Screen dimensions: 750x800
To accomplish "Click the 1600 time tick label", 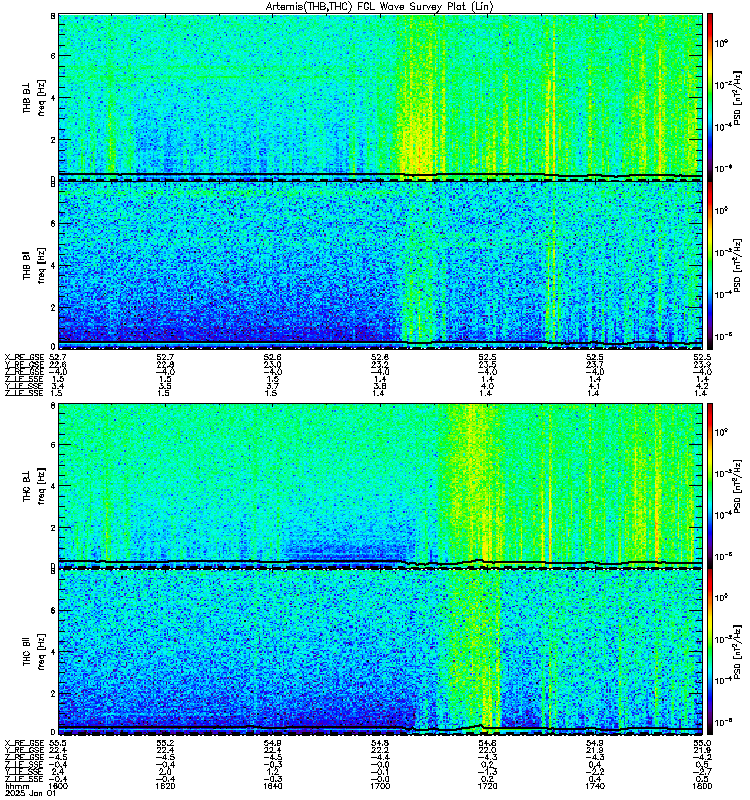I will click(59, 786).
